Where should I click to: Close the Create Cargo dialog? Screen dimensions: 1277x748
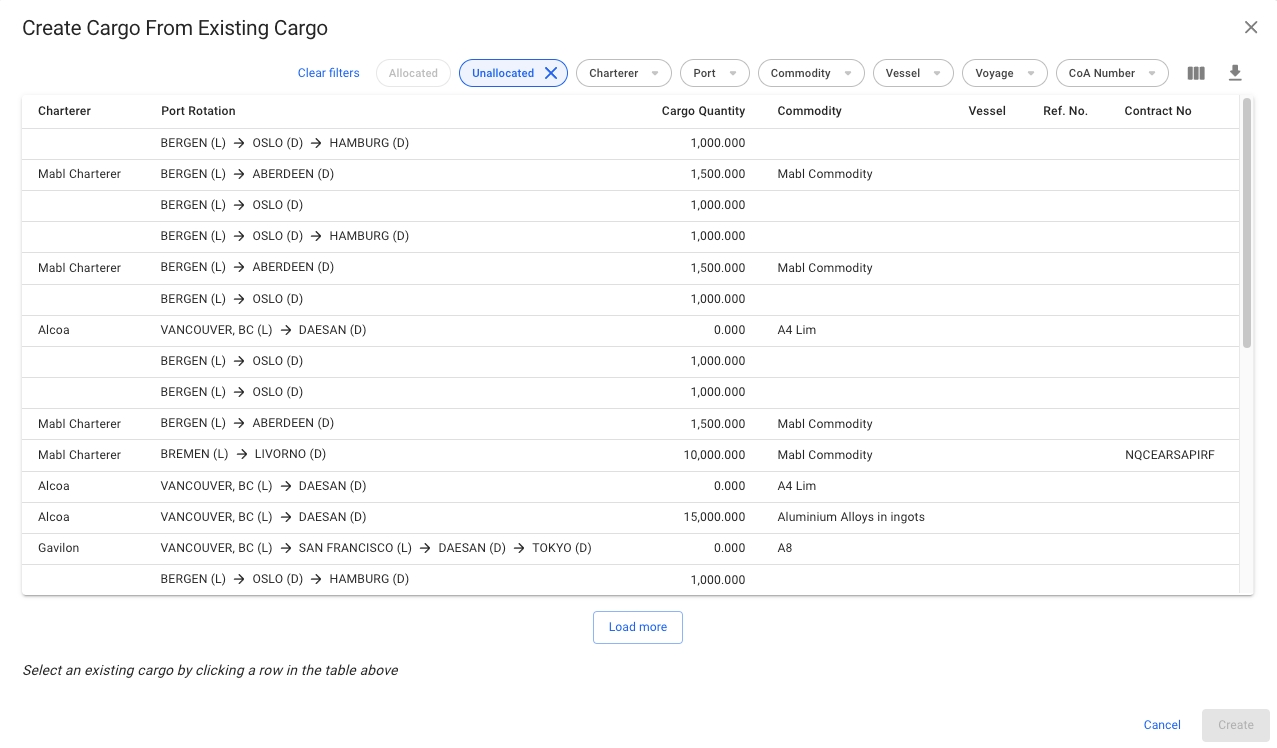[x=1250, y=28]
